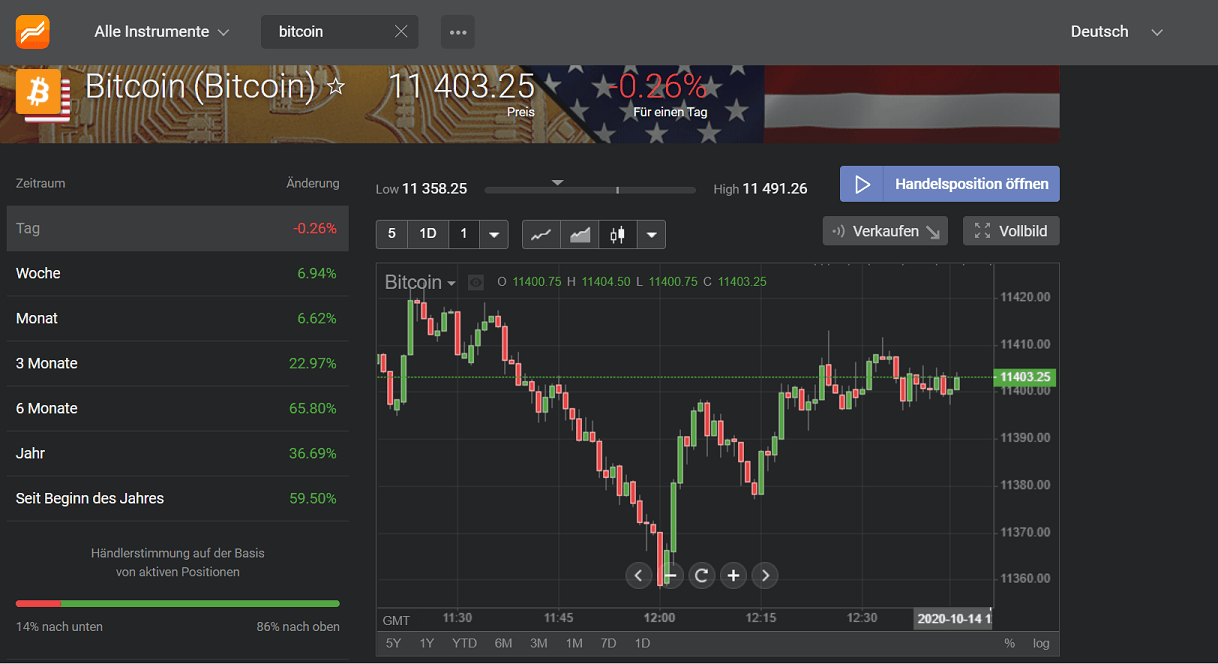
Task: Open Vollbild fullscreen mode
Action: click(x=1011, y=231)
